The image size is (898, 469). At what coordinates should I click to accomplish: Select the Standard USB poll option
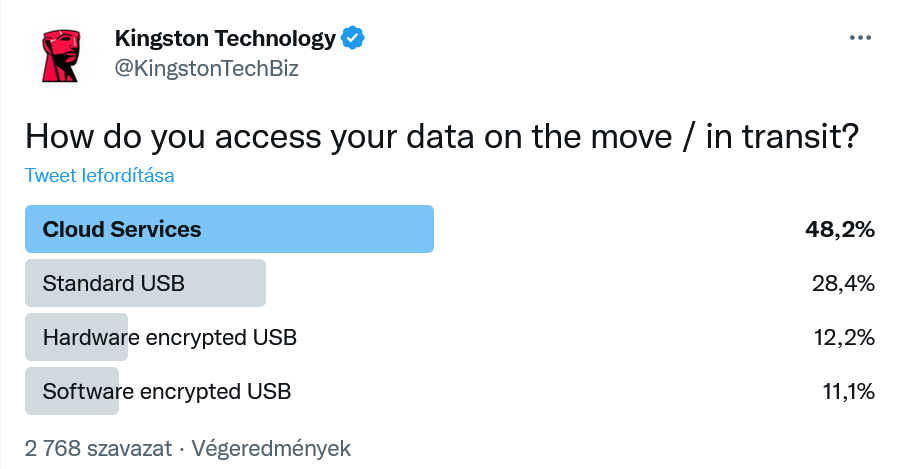(x=114, y=283)
